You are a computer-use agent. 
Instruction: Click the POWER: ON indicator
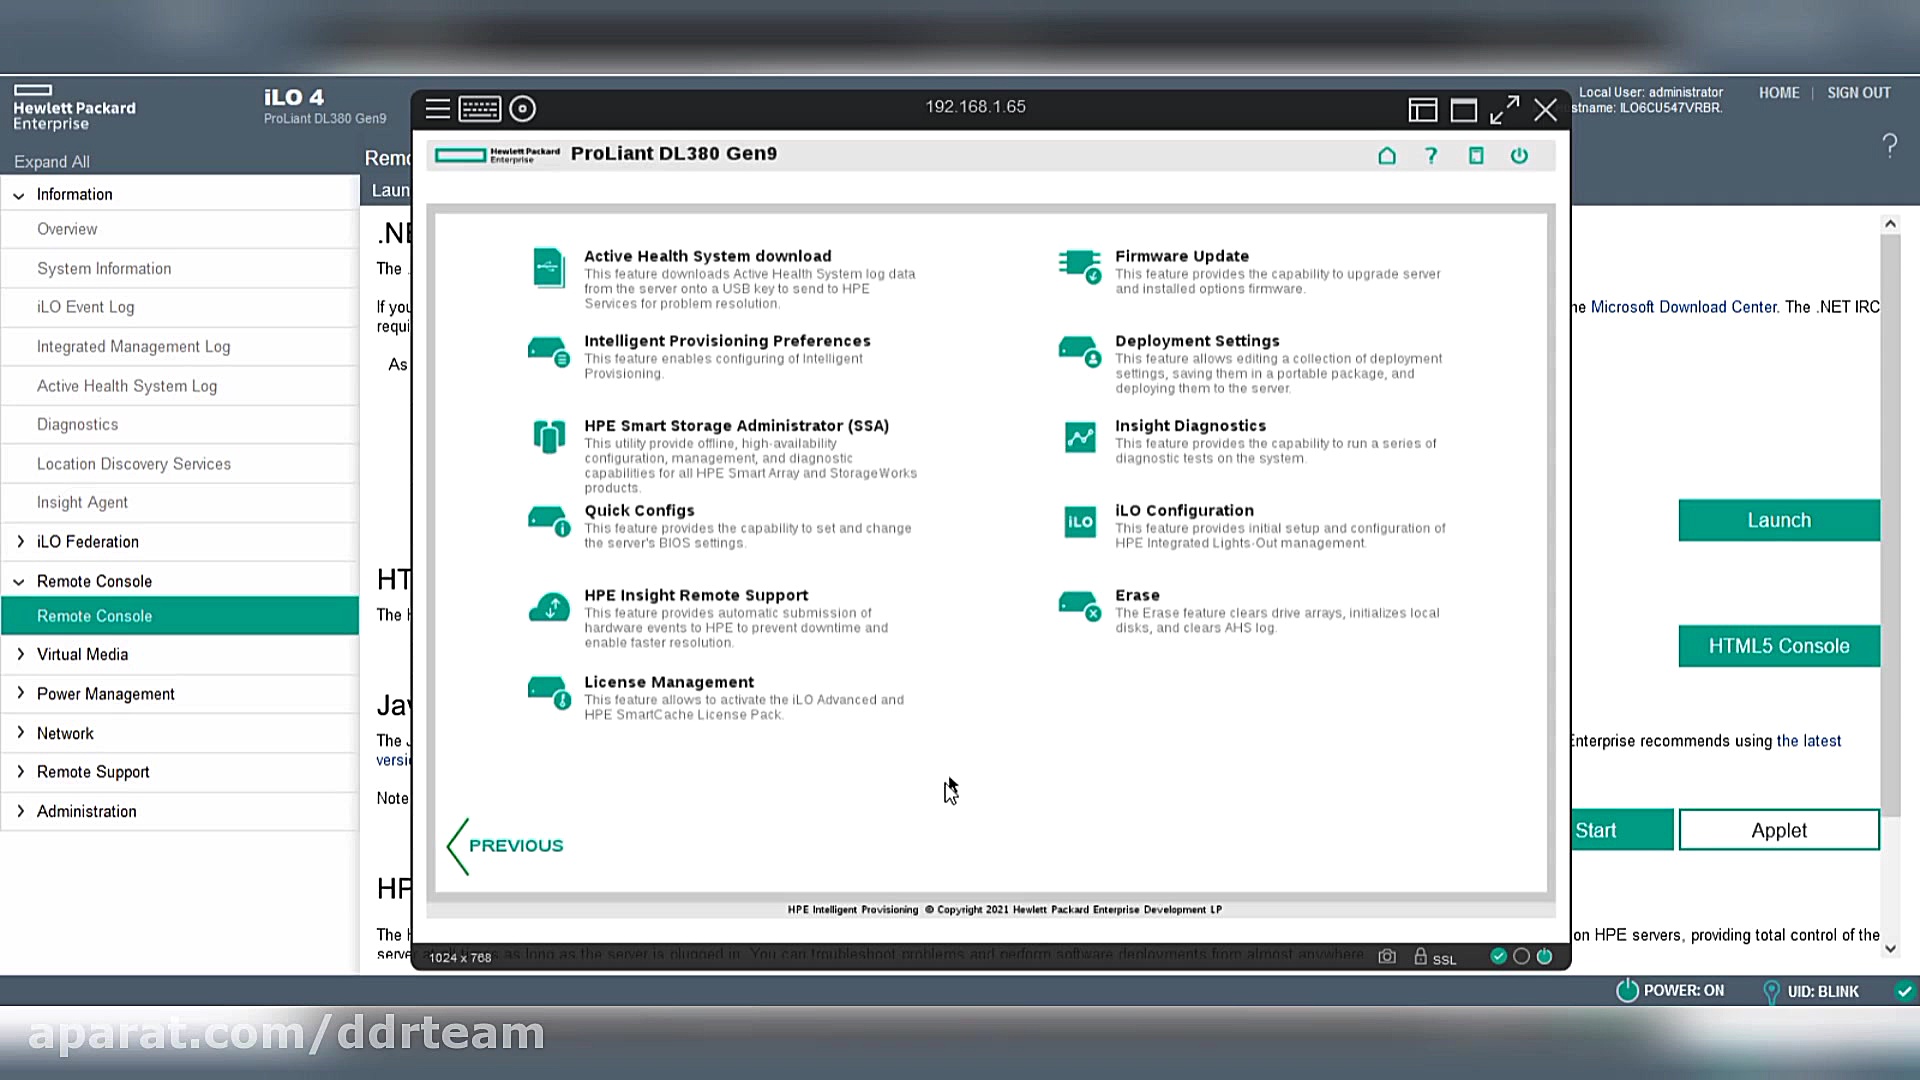pos(1670,991)
